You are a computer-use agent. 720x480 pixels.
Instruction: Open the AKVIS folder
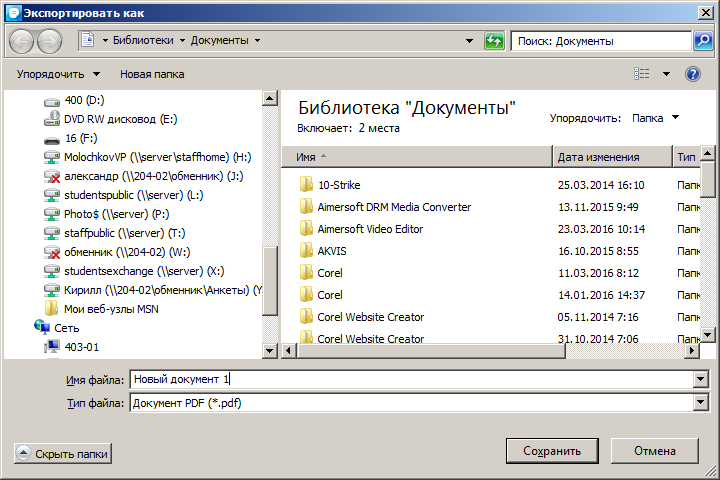tap(331, 251)
